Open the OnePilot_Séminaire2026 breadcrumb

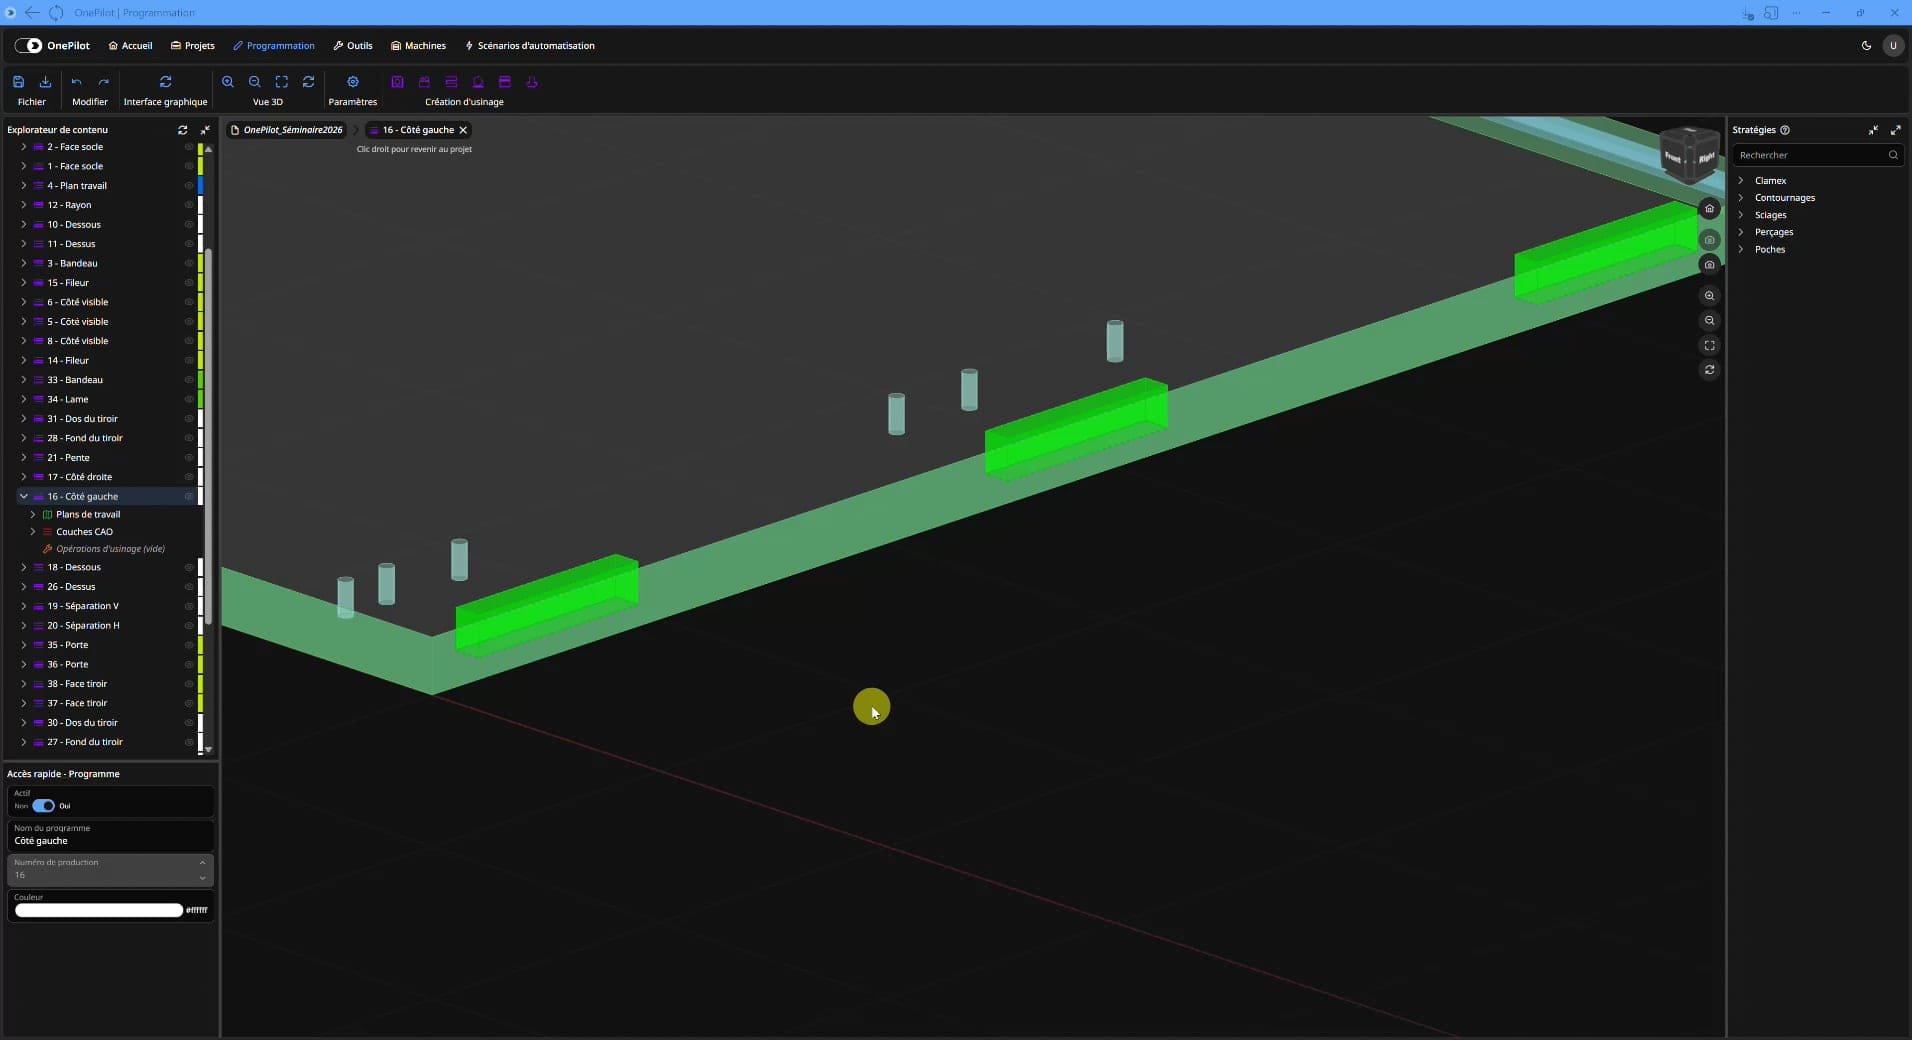coord(286,130)
